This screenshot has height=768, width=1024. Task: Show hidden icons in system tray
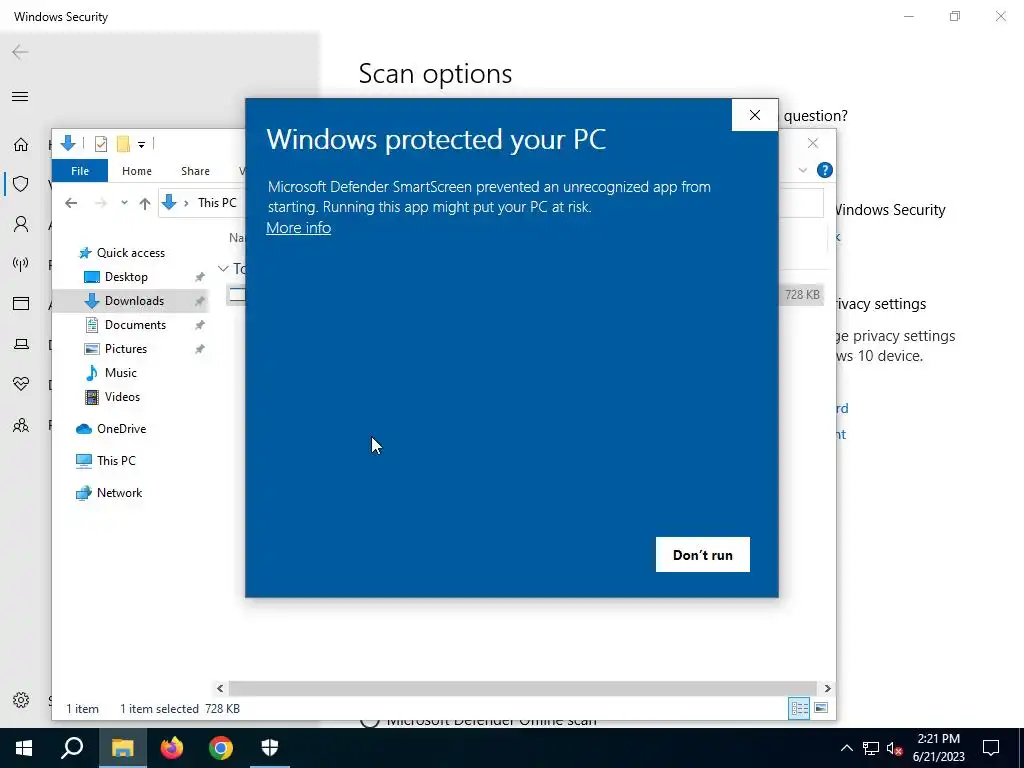click(x=846, y=748)
